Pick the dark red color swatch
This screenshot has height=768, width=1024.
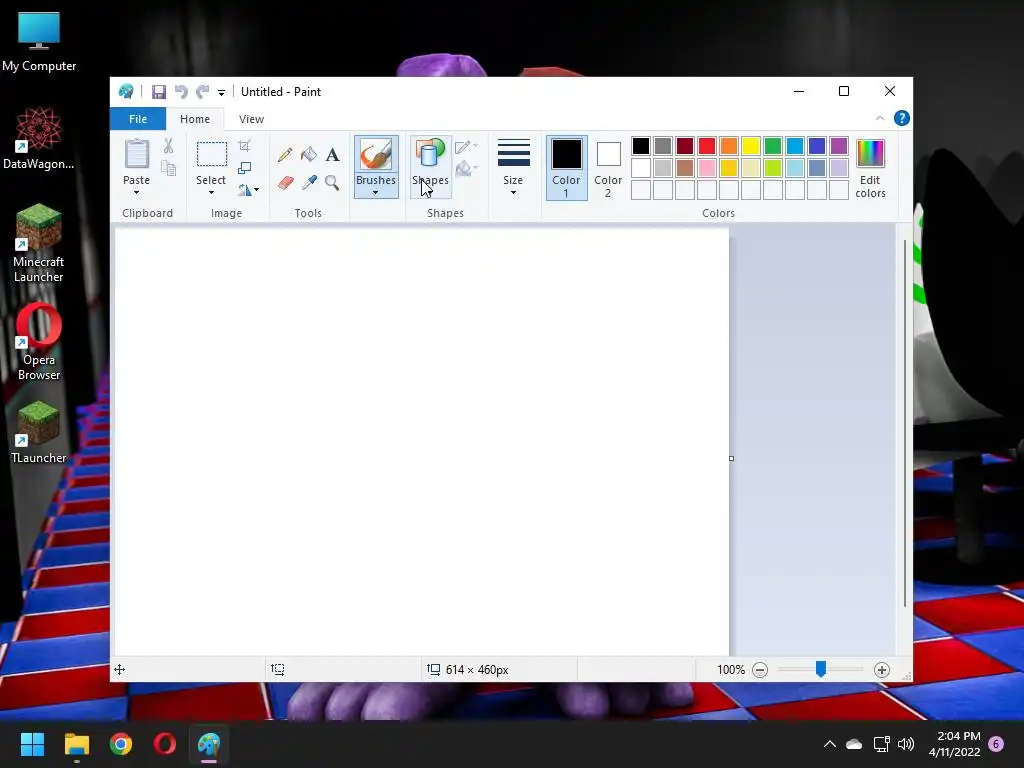coord(684,146)
